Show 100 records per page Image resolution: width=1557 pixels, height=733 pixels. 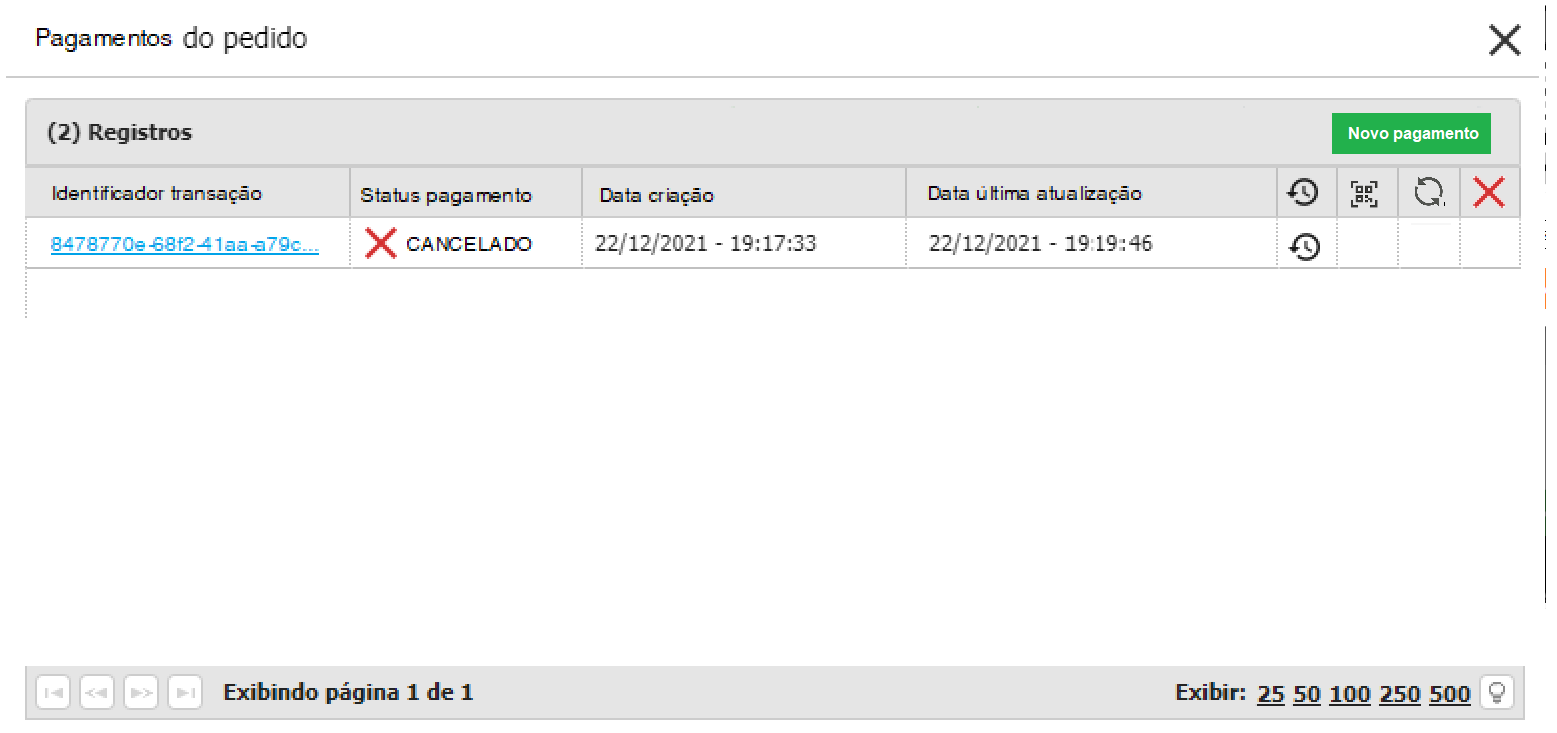tap(1350, 693)
